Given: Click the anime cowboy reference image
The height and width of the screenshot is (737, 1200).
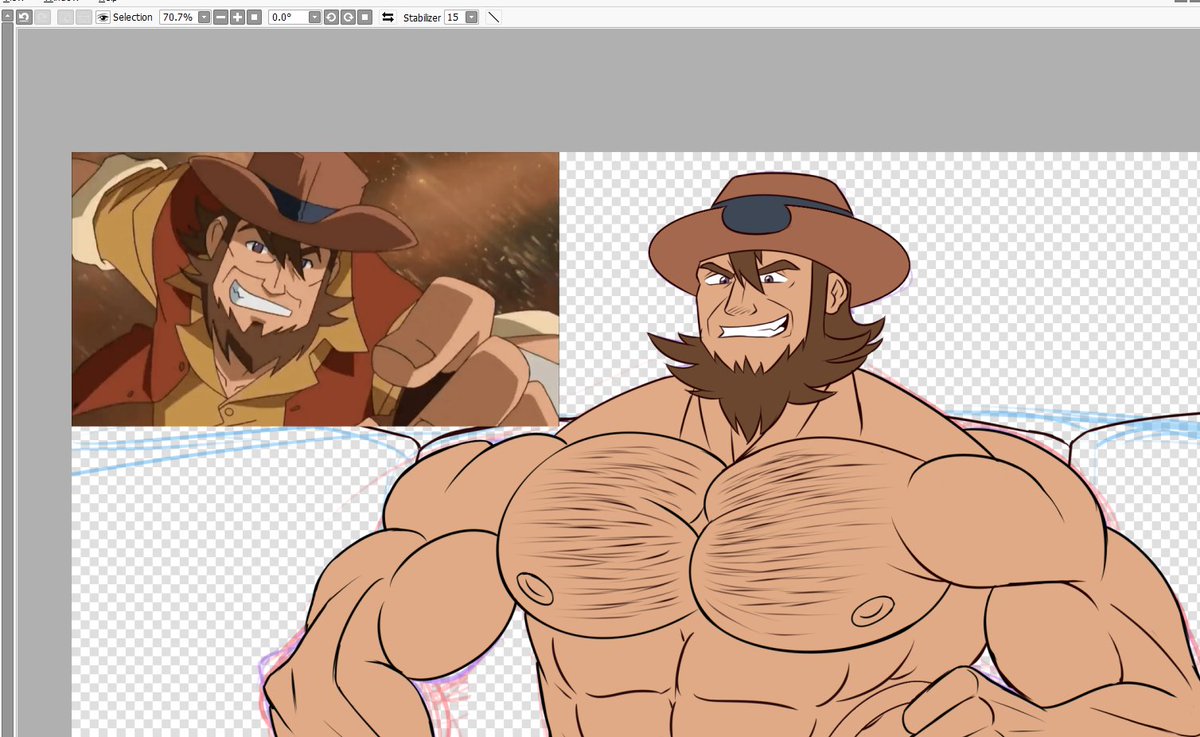Looking at the screenshot, I should tap(315, 289).
